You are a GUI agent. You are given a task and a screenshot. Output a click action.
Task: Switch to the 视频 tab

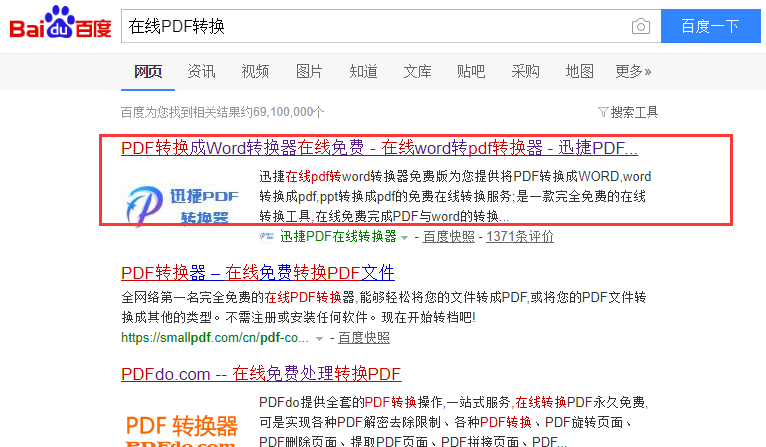point(255,71)
